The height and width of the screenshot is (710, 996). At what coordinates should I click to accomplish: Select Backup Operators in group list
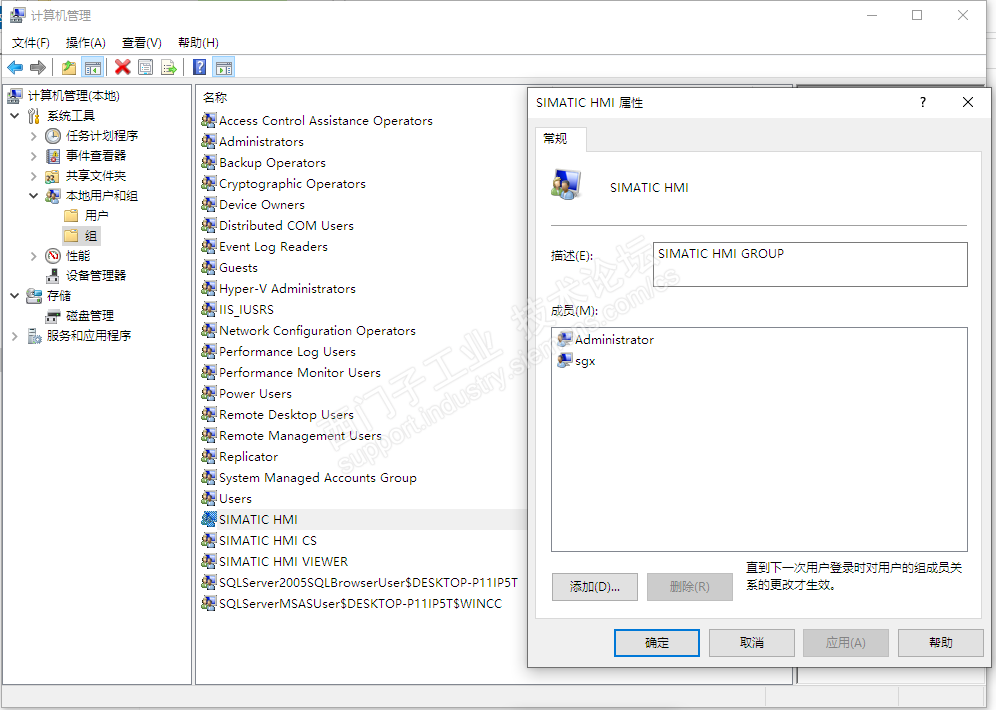(272, 163)
